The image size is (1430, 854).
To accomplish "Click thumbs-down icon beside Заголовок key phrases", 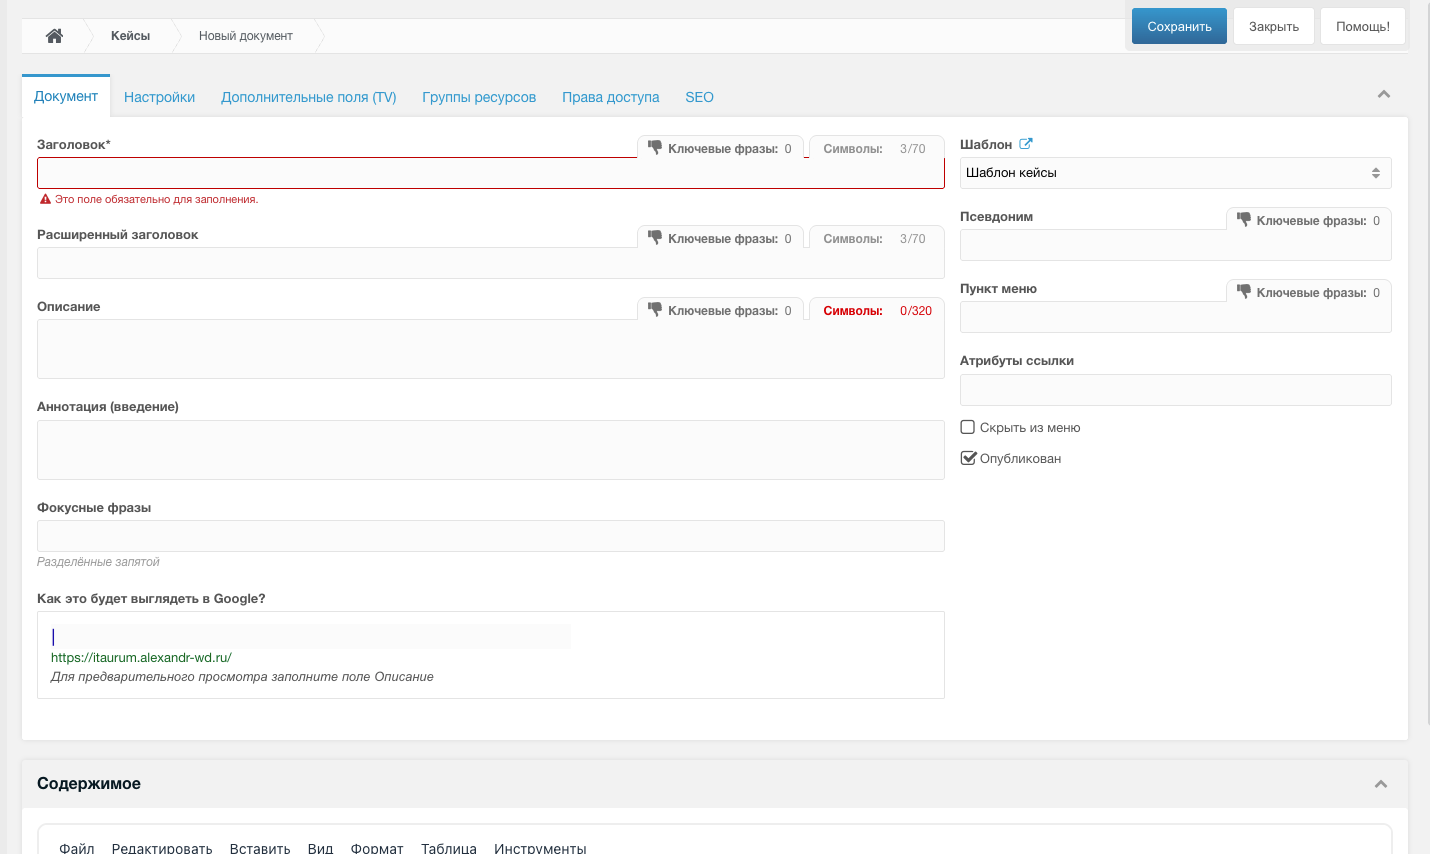I will pyautogui.click(x=655, y=148).
